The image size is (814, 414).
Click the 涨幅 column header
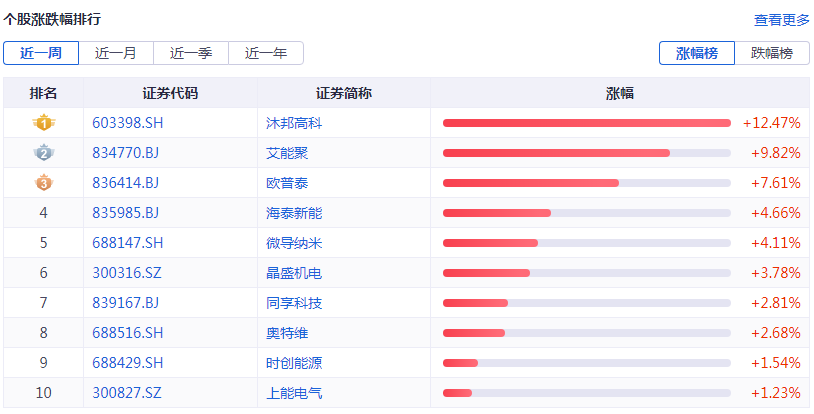point(620,93)
